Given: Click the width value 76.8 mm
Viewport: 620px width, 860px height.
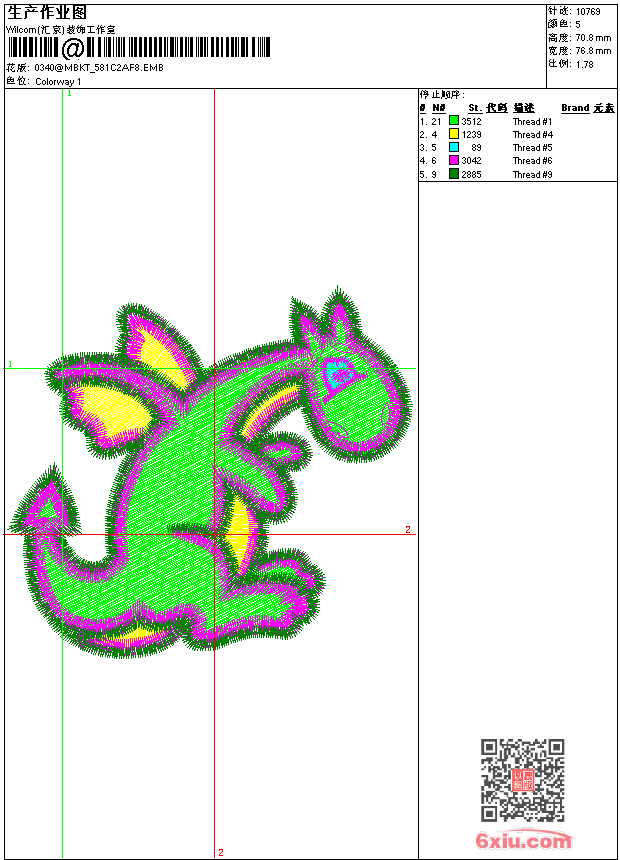Looking at the screenshot, I should (593, 51).
